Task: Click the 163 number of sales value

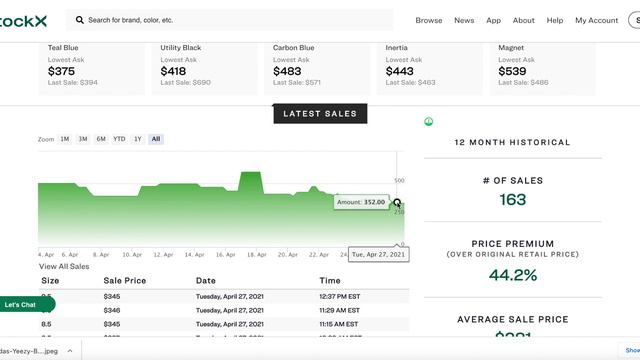Action: click(513, 200)
